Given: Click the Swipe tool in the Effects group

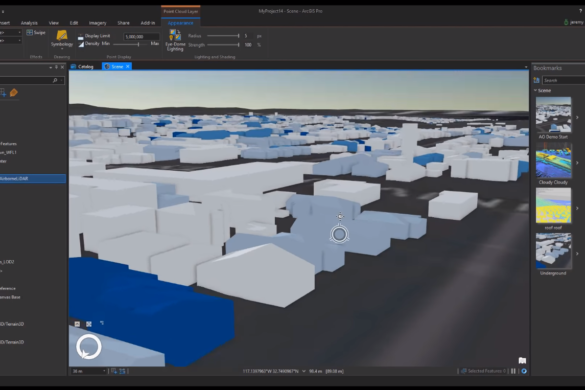Looking at the screenshot, I should (36, 33).
